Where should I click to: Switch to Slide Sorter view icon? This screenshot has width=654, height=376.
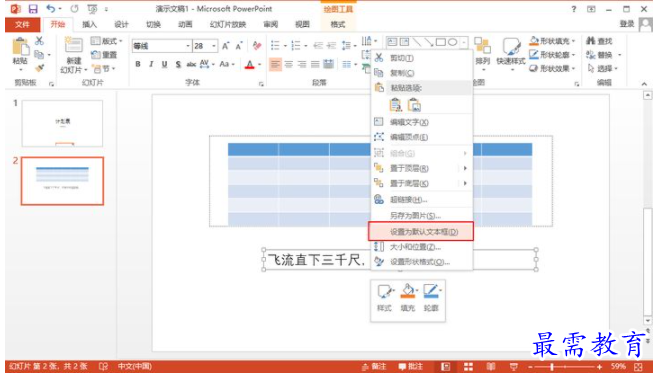[x=468, y=367]
